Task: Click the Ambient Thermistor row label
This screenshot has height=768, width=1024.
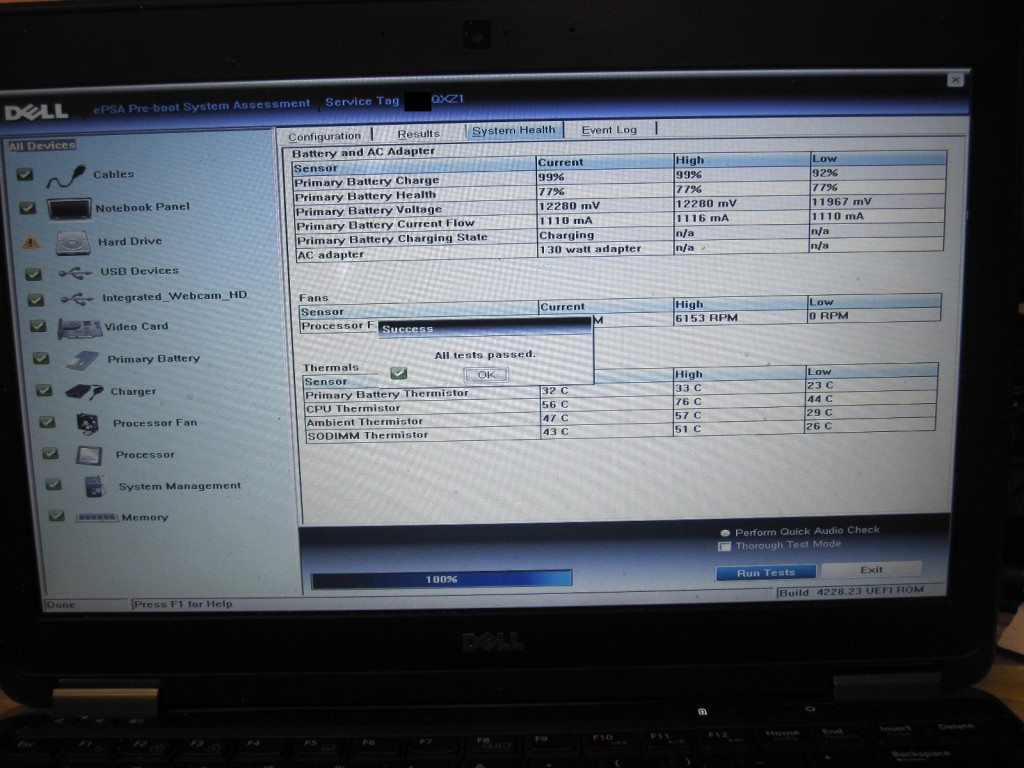Action: (x=365, y=422)
